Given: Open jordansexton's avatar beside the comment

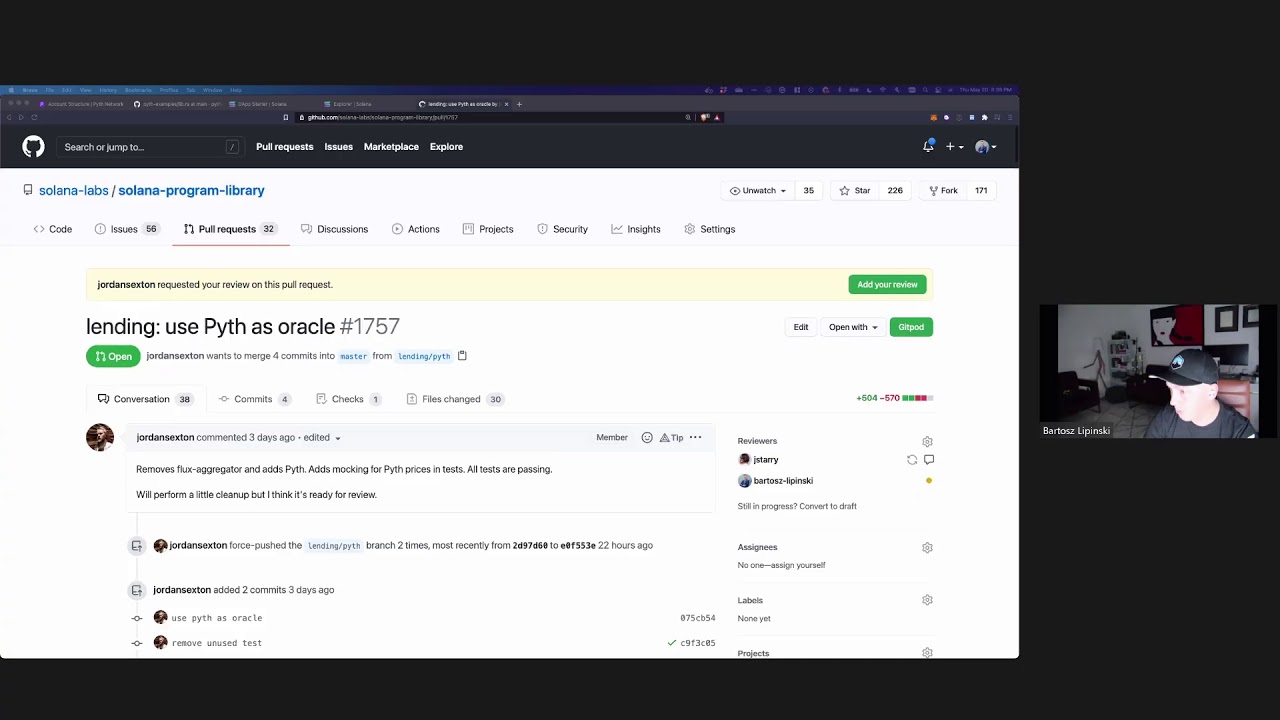Looking at the screenshot, I should (100, 437).
